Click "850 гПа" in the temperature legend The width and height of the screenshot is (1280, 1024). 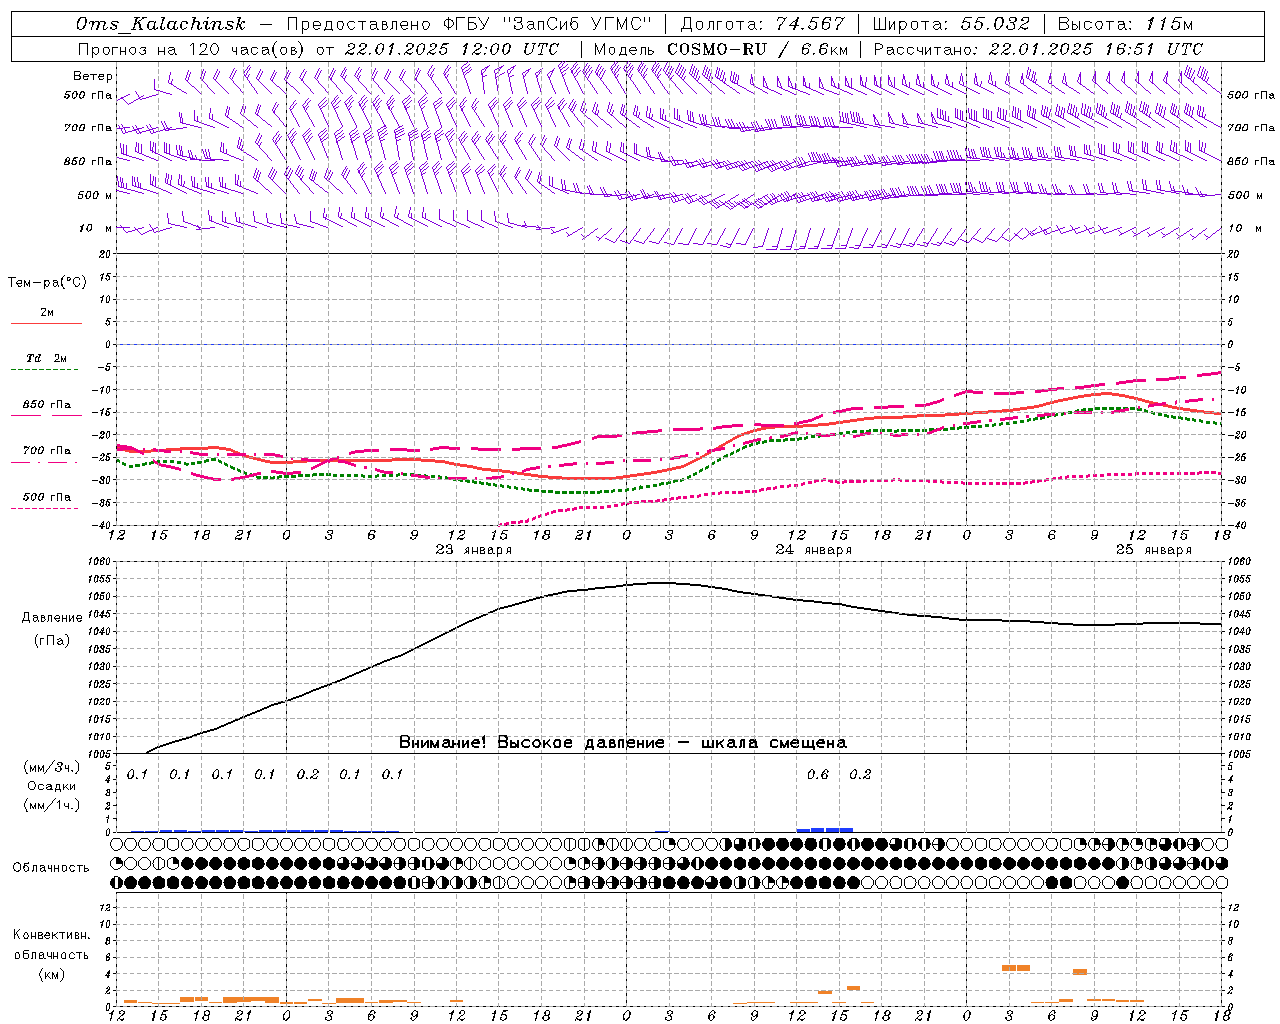(46, 405)
